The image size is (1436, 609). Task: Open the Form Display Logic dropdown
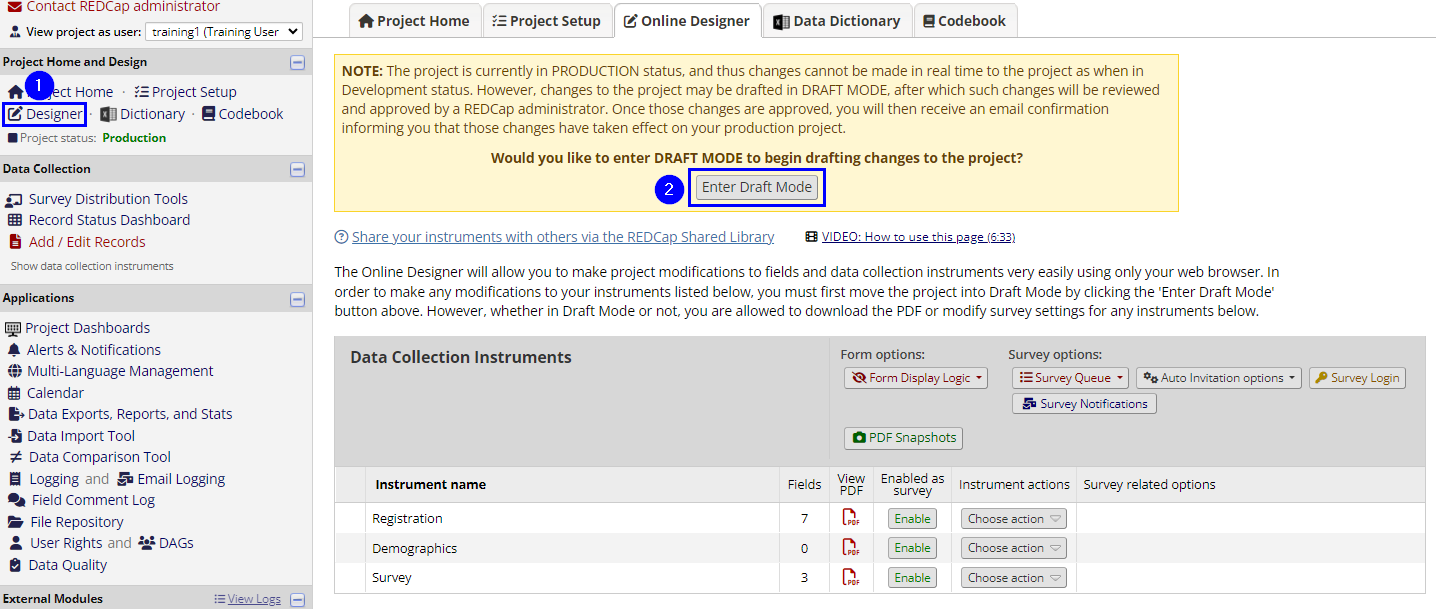(916, 378)
